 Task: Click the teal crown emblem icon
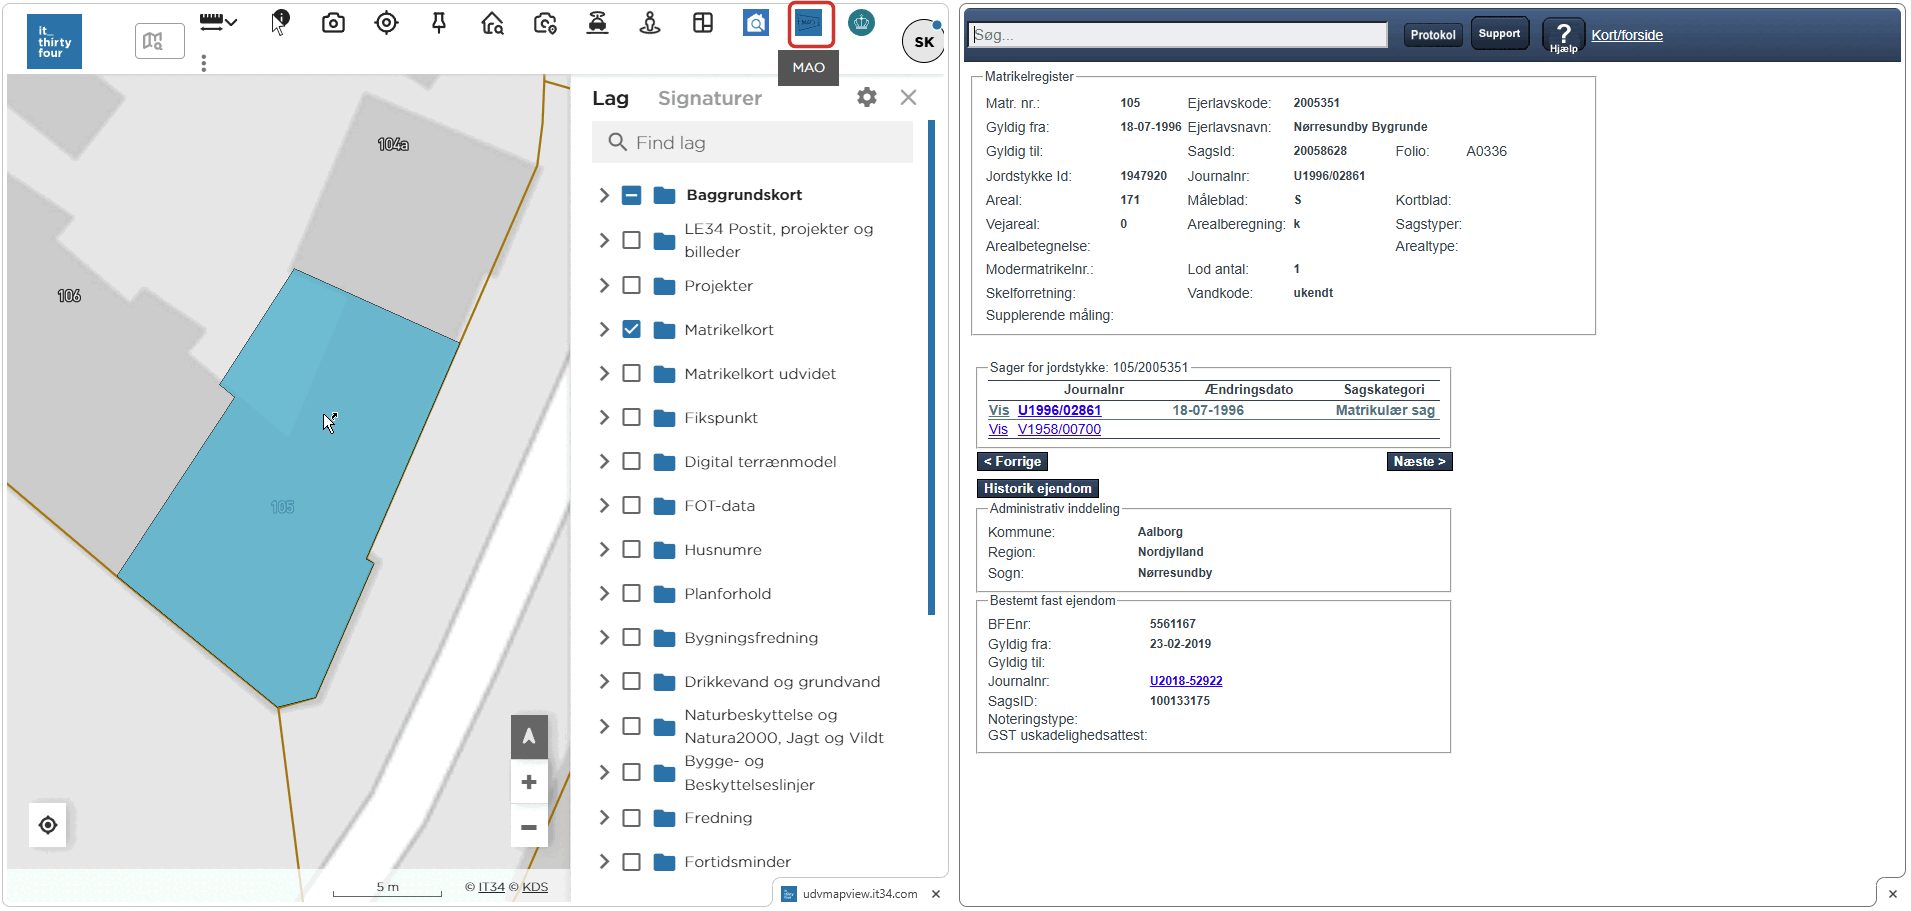pos(861,22)
